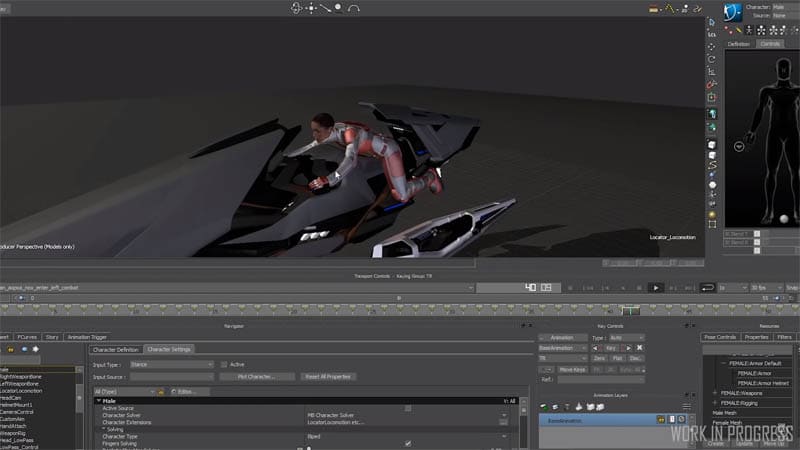Click the white flask icon in Animation Layers
800x450 pixels.
coord(579,407)
